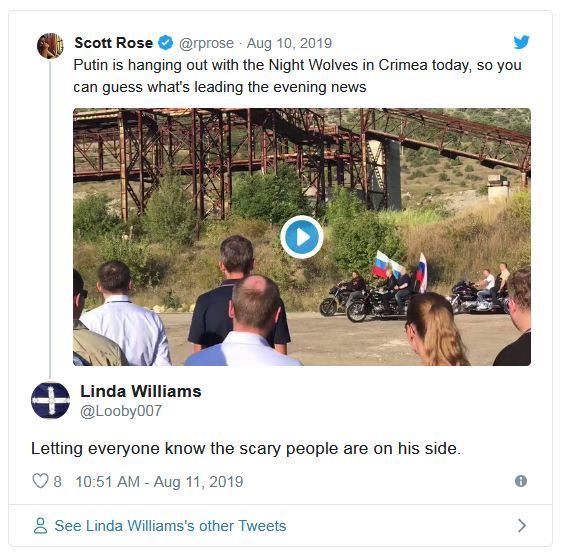This screenshot has height=557, width=561.
Task: Open the Linda Williams display name
Action: click(141, 391)
